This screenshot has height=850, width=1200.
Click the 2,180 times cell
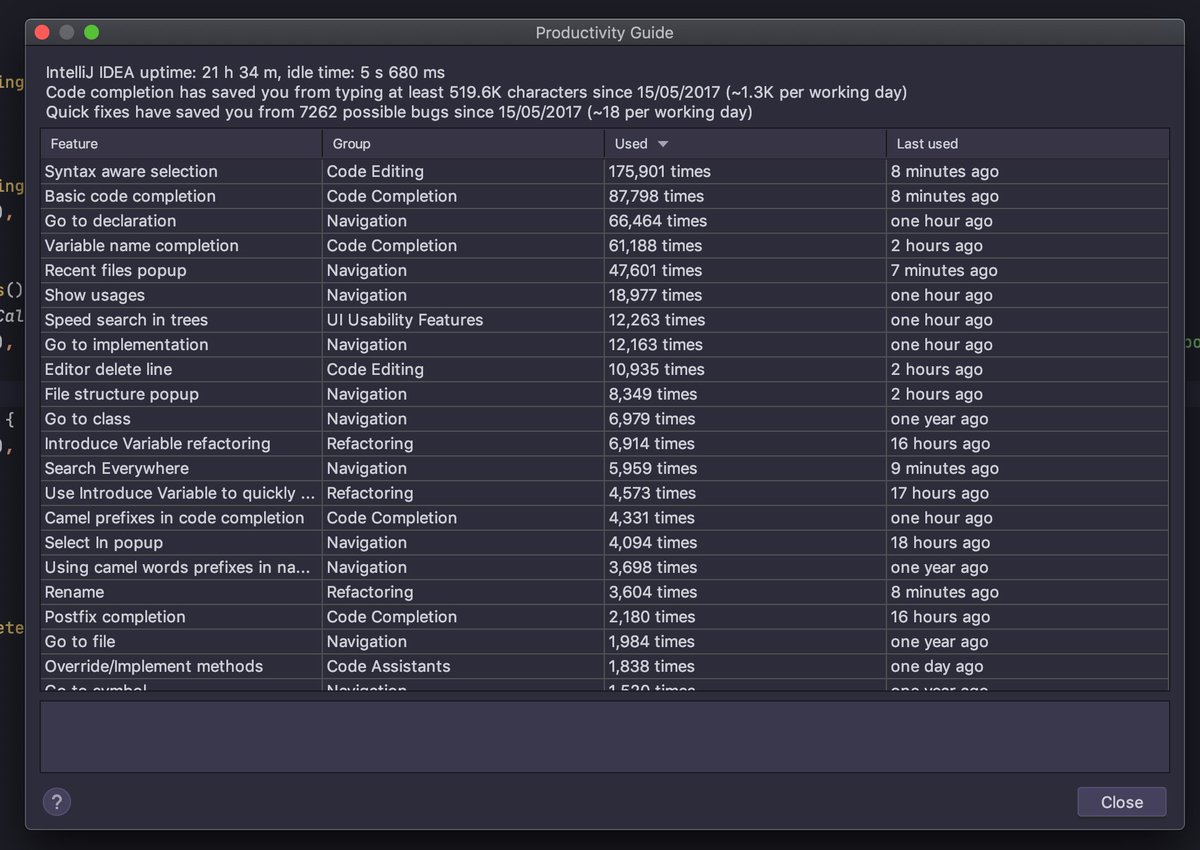pos(745,617)
